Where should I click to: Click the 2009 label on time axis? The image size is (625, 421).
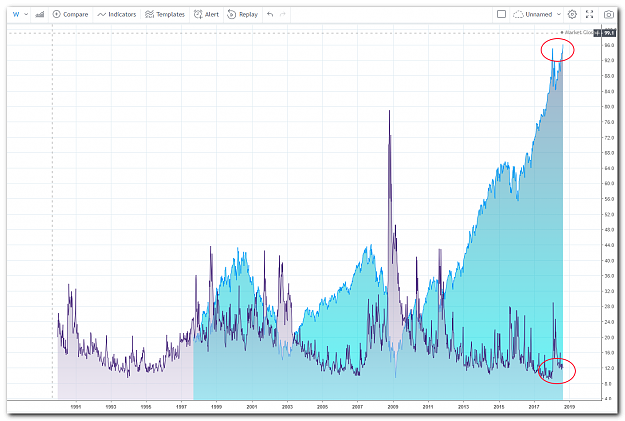coord(393,407)
